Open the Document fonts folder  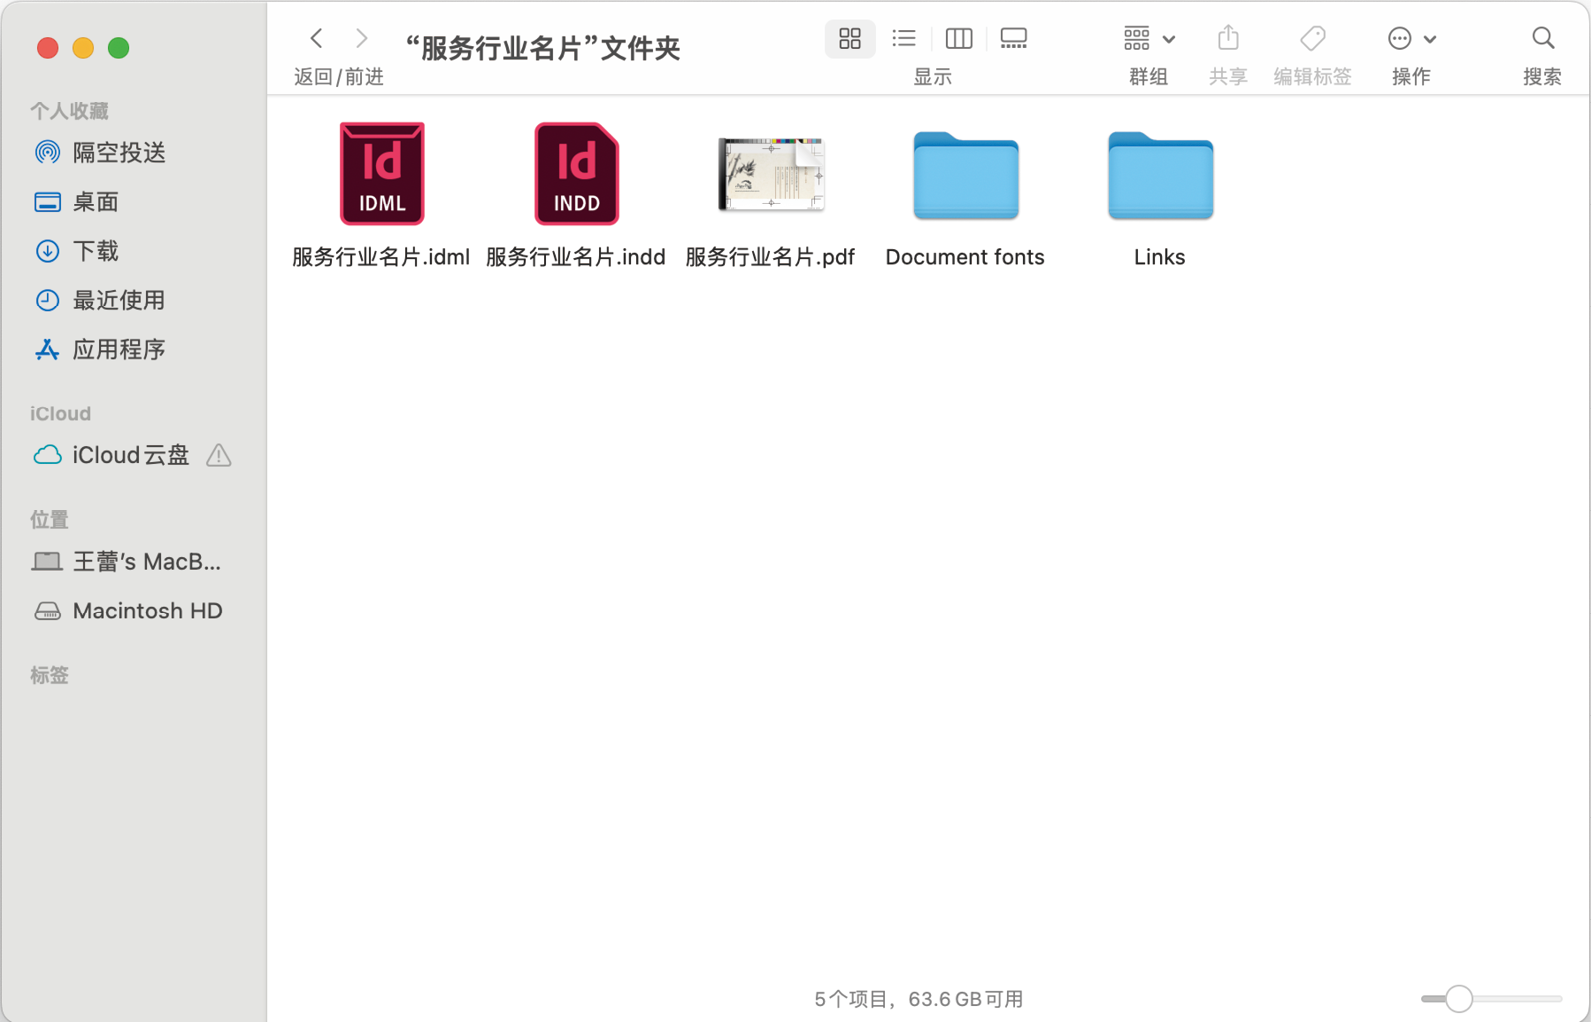click(965, 177)
